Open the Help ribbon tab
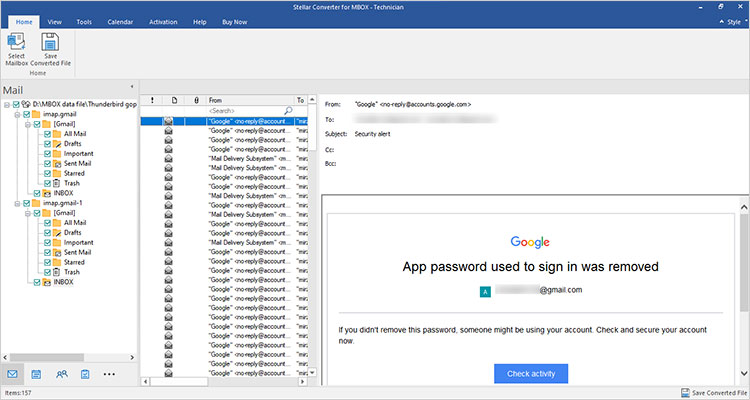 (x=199, y=22)
